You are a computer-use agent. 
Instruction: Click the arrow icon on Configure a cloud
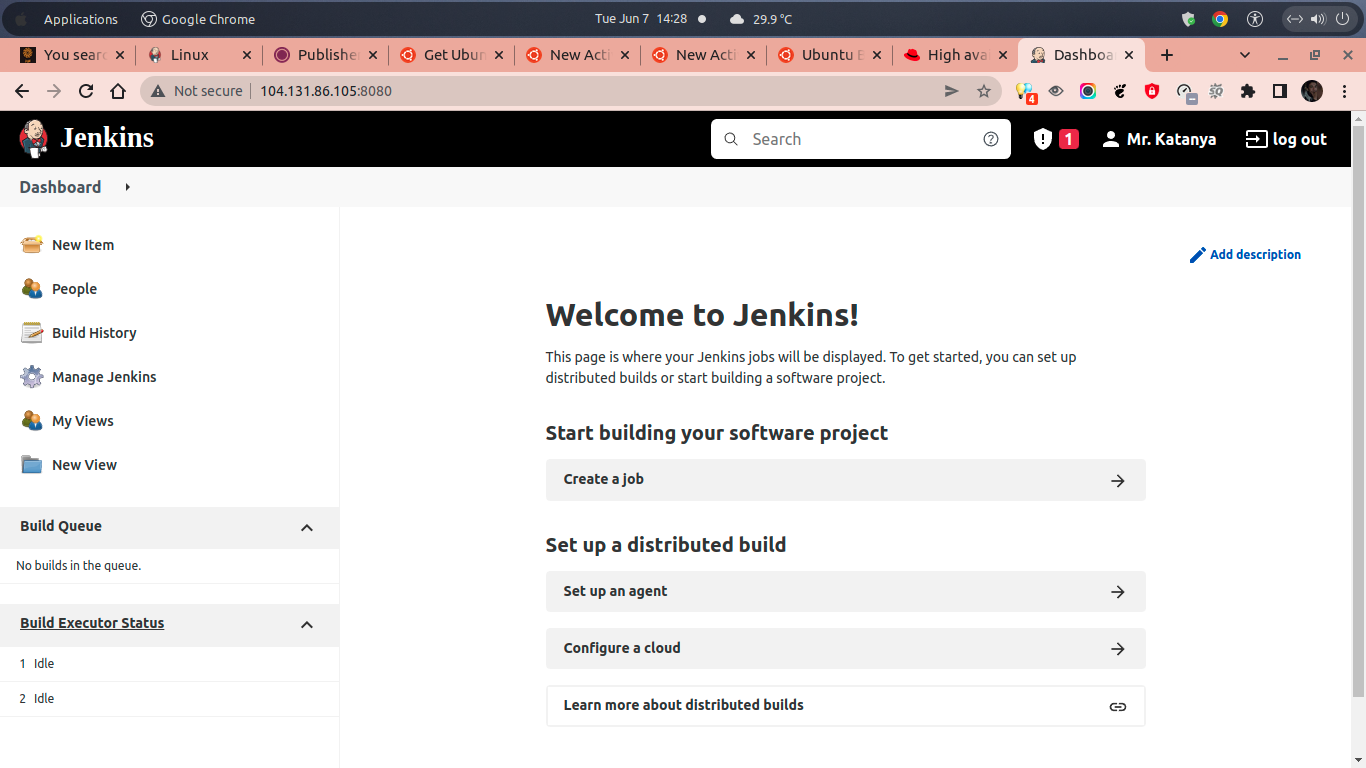coord(1118,649)
